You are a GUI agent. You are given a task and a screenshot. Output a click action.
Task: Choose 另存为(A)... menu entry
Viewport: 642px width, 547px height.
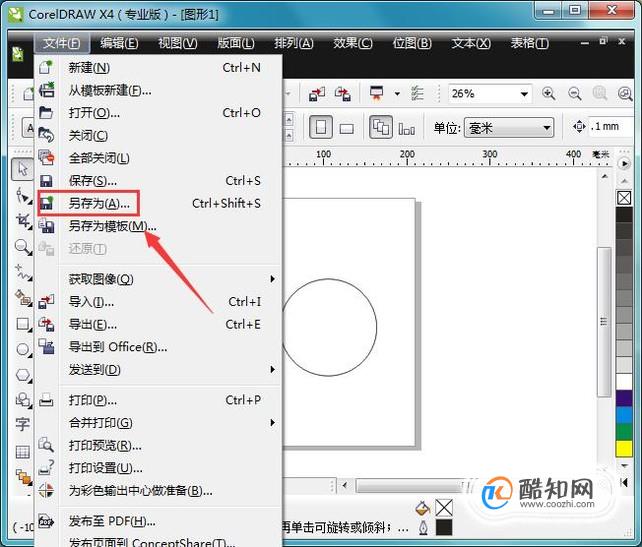tap(159, 203)
